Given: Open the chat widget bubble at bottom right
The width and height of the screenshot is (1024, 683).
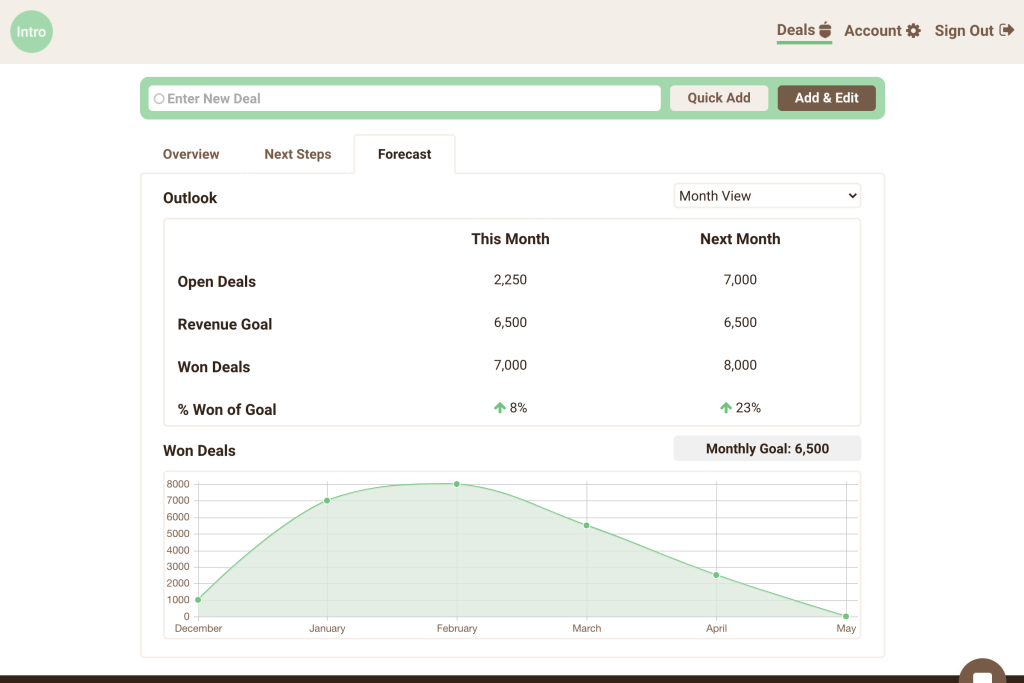Looking at the screenshot, I should 982,673.
